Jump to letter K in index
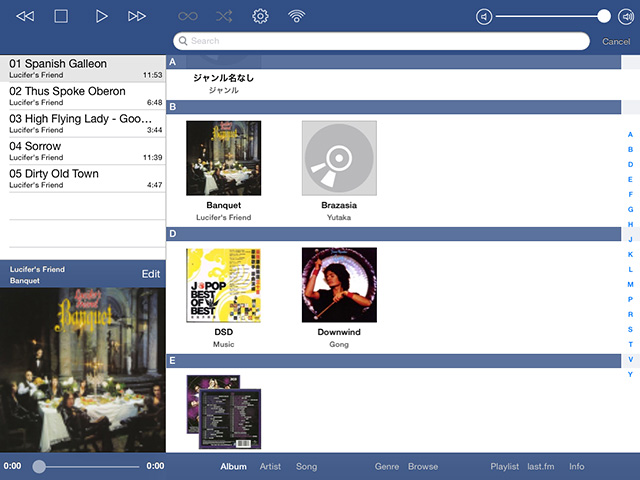The image size is (640, 480). [x=630, y=254]
